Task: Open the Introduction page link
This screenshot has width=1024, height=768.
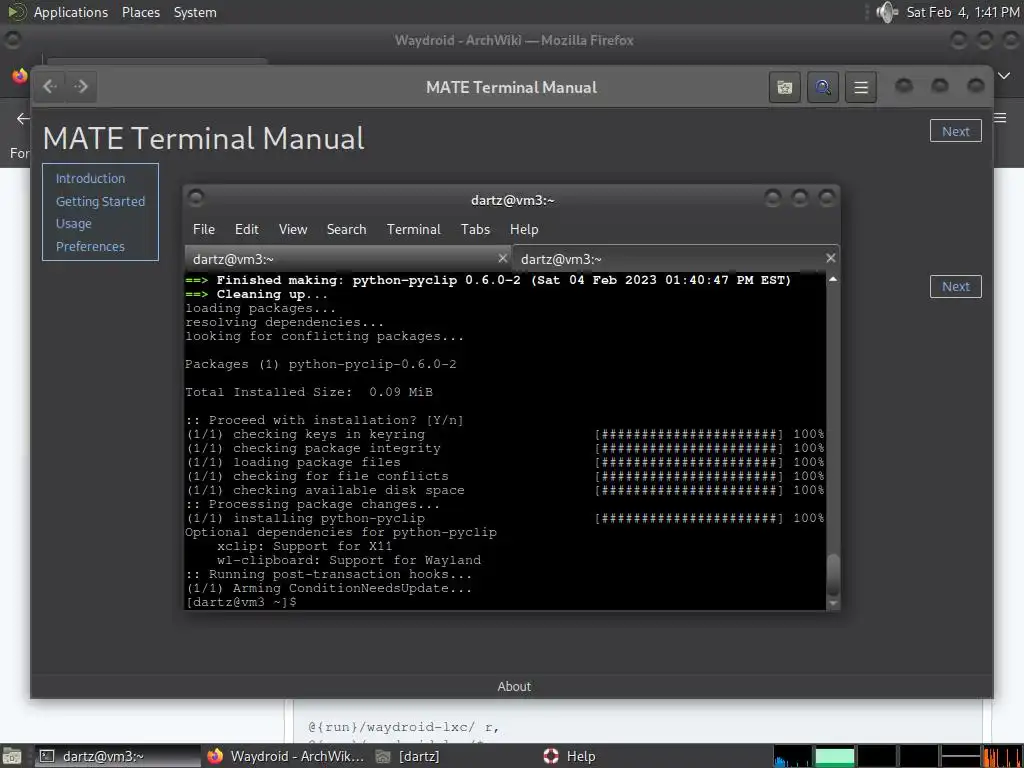Action: (x=90, y=178)
